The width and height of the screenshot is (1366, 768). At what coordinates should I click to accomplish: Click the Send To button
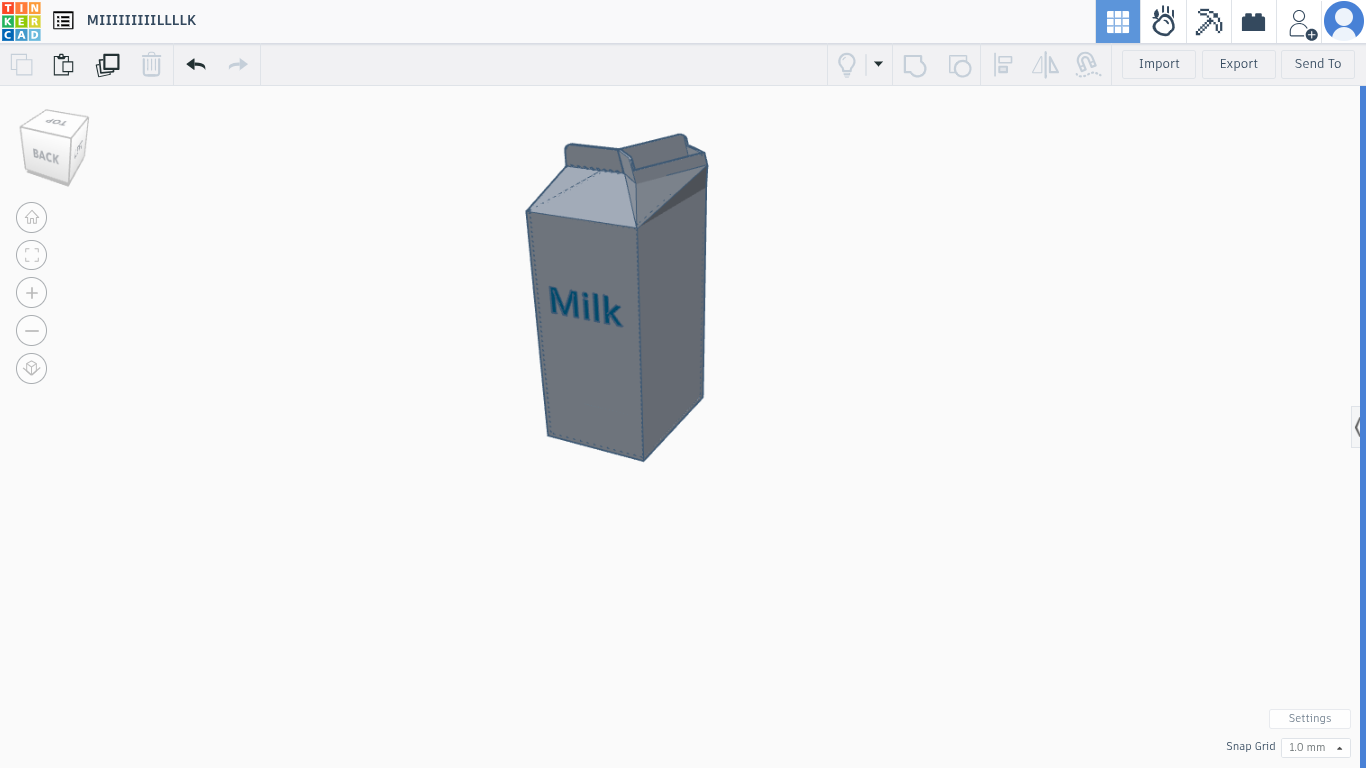[x=1318, y=64]
